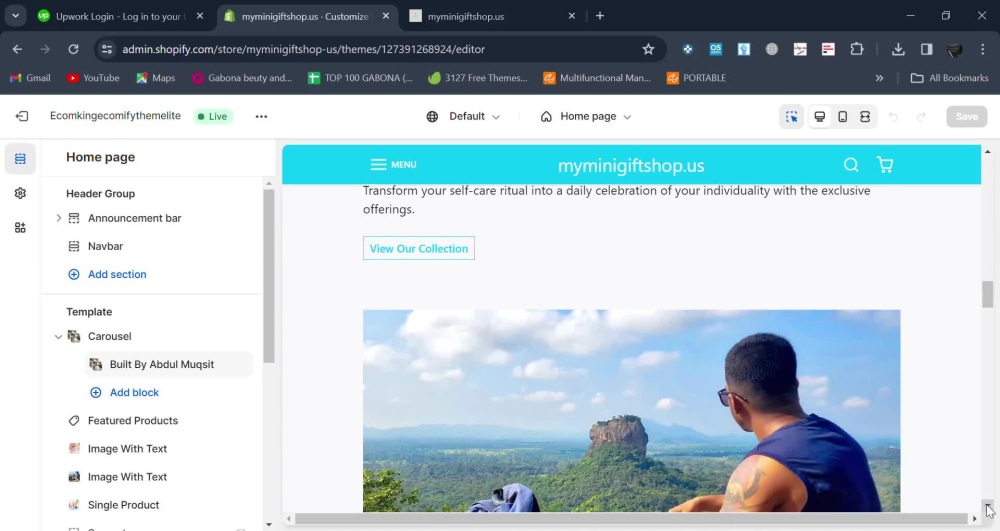
Task: Open the Sections panel icon in sidebar
Action: (x=20, y=159)
